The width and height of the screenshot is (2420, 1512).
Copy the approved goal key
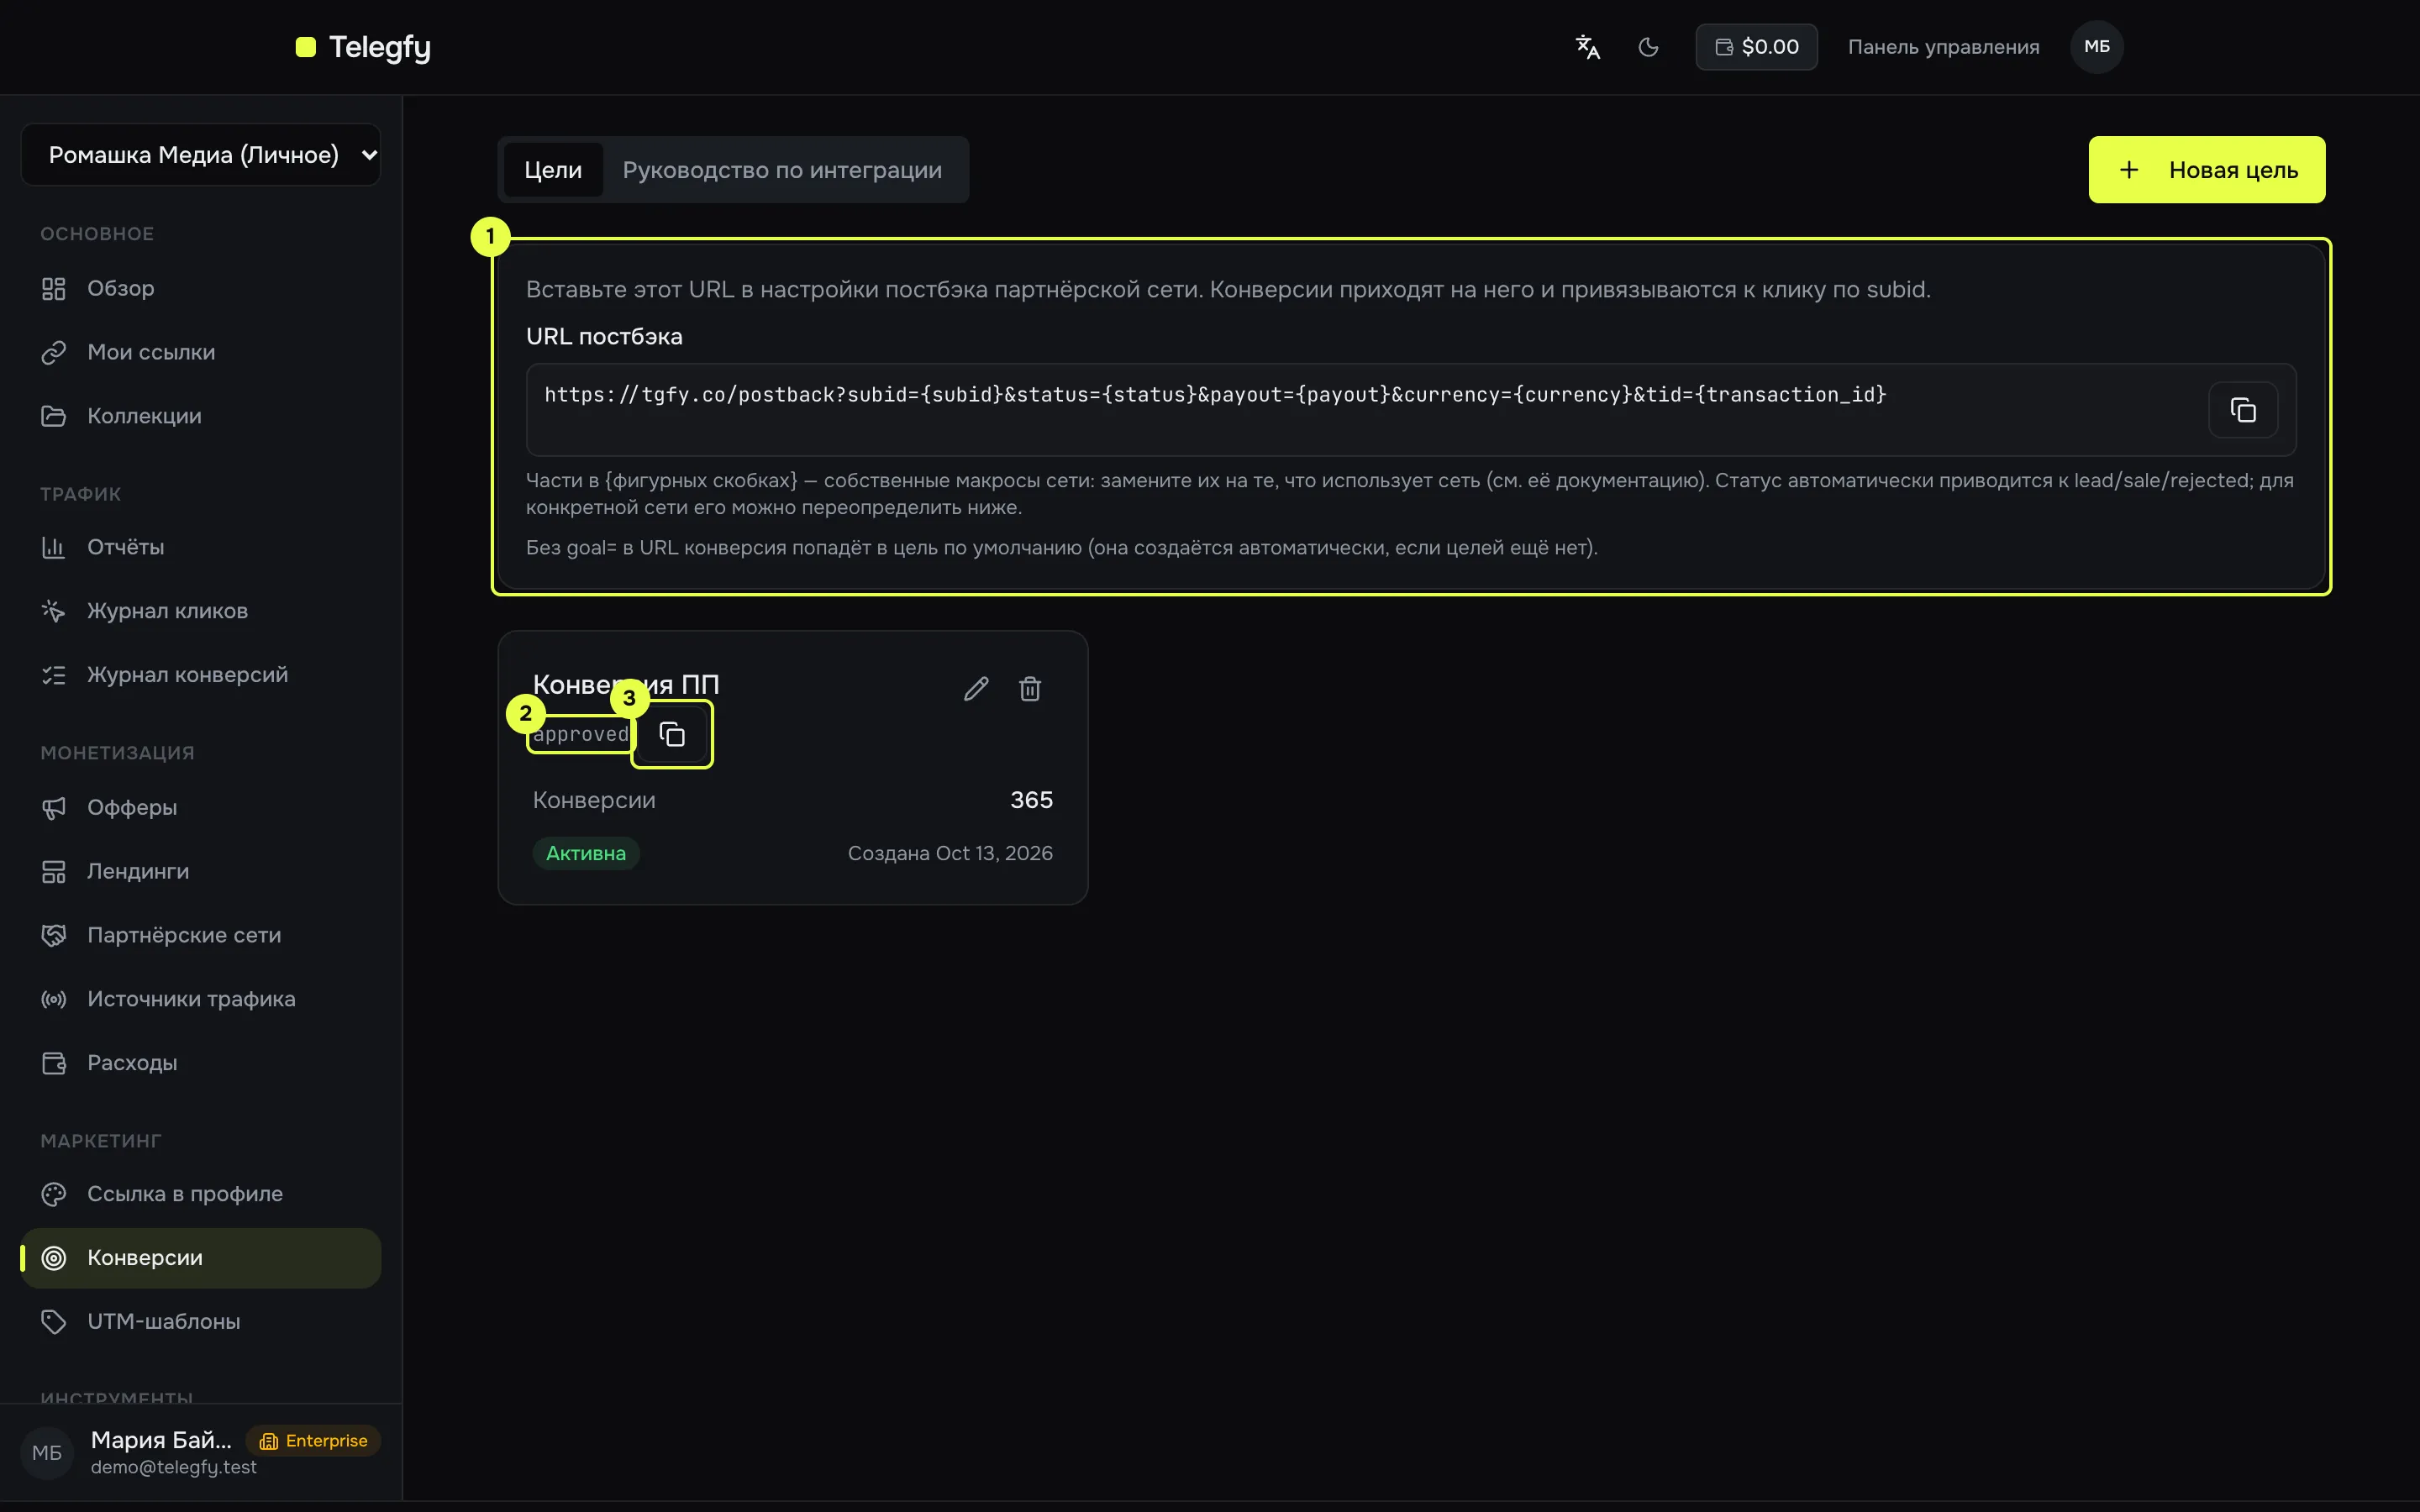tap(672, 735)
